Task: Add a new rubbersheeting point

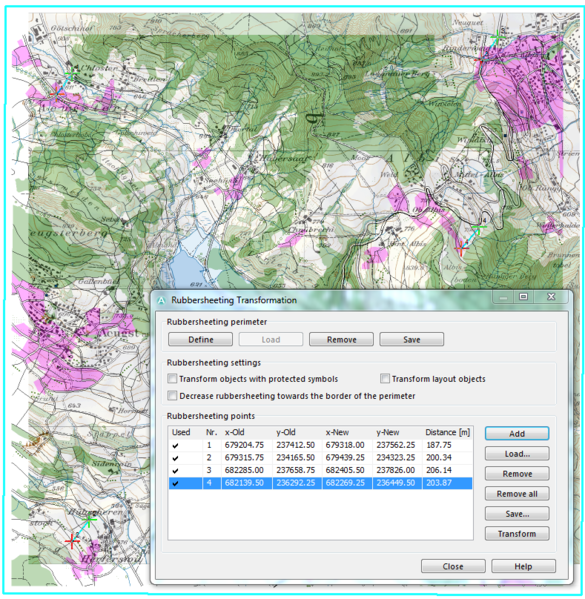Action: tap(517, 434)
